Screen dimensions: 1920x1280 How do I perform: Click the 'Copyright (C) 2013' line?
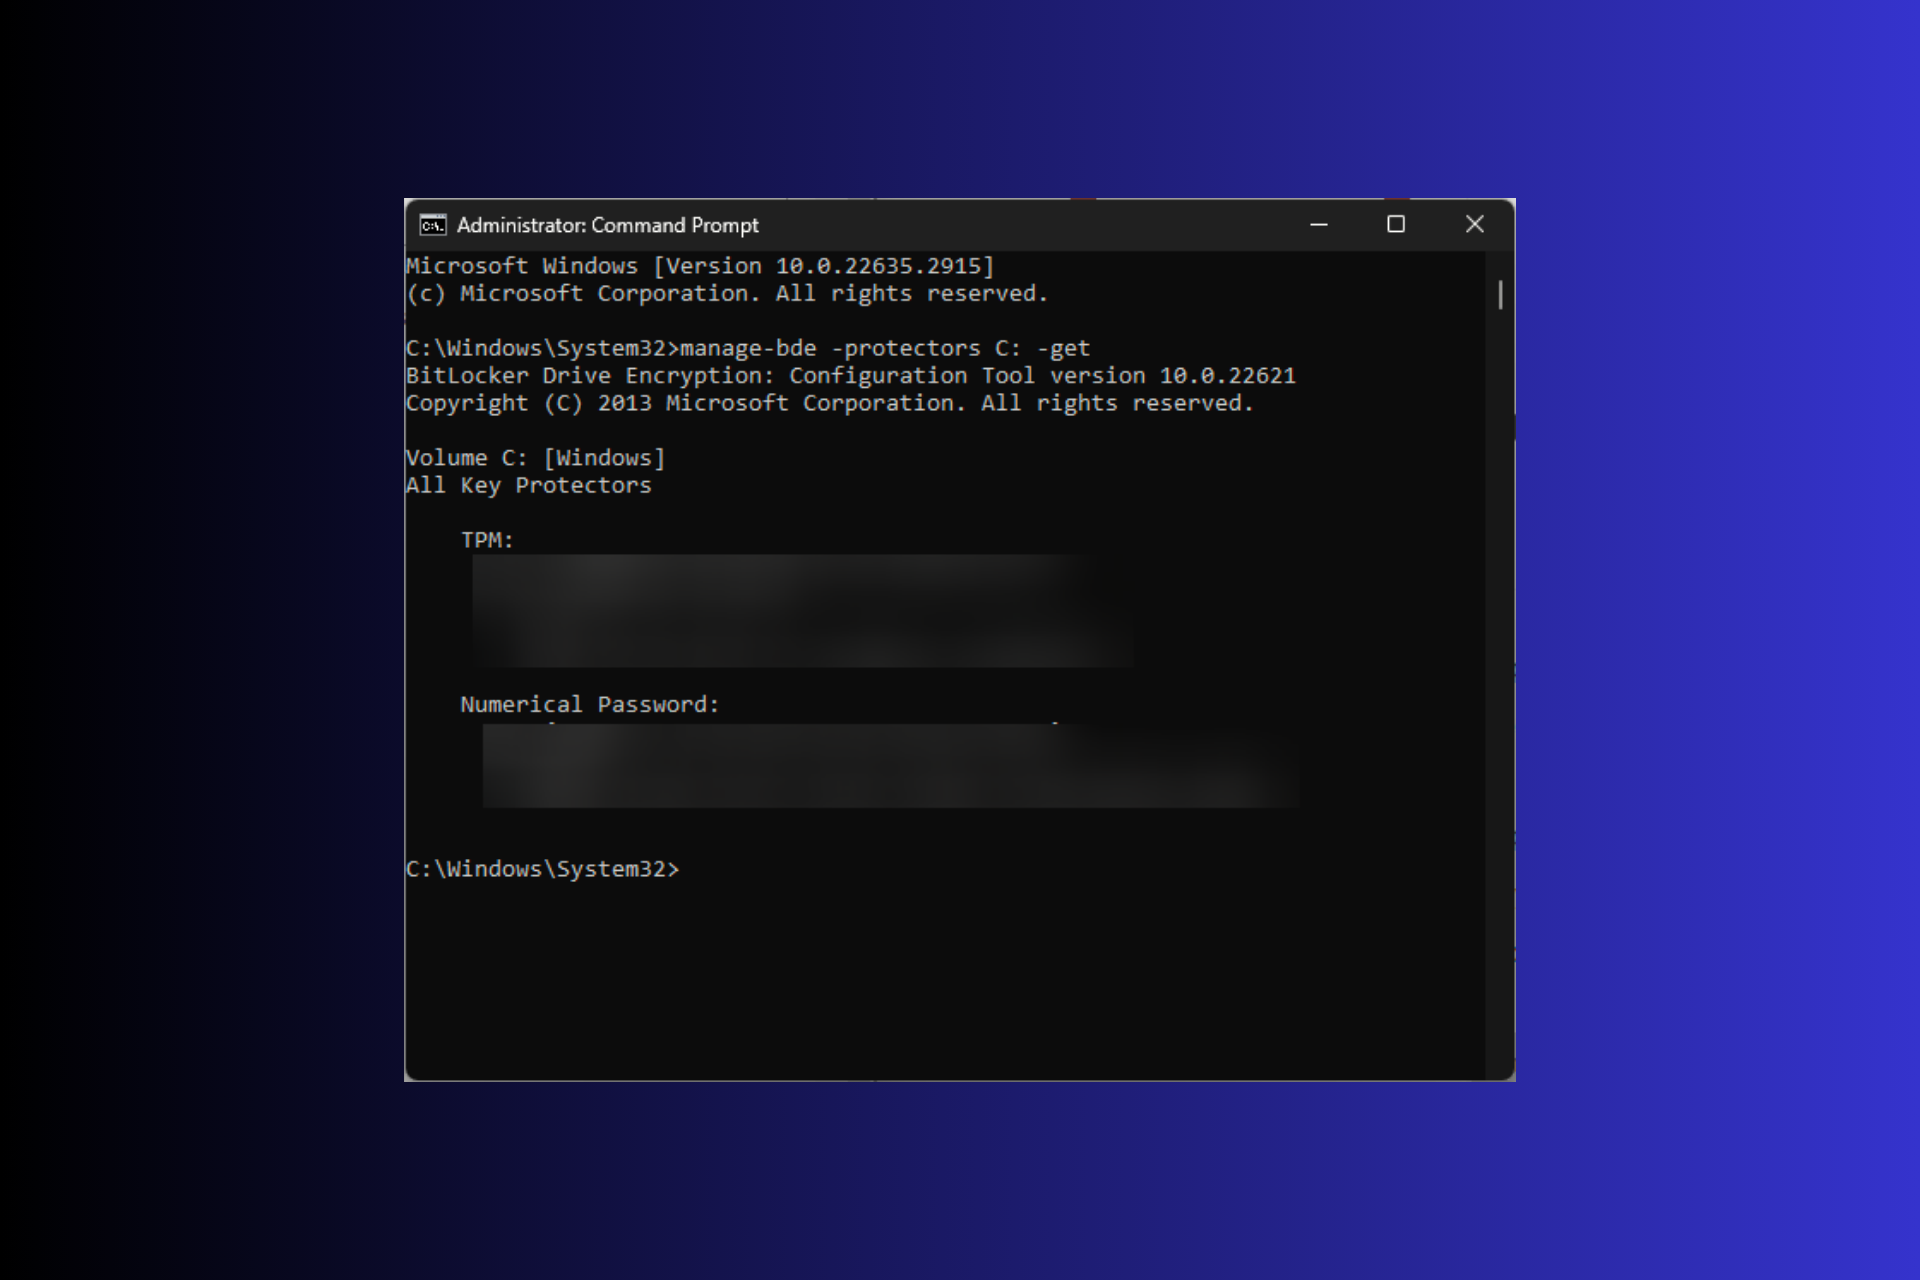tap(829, 403)
